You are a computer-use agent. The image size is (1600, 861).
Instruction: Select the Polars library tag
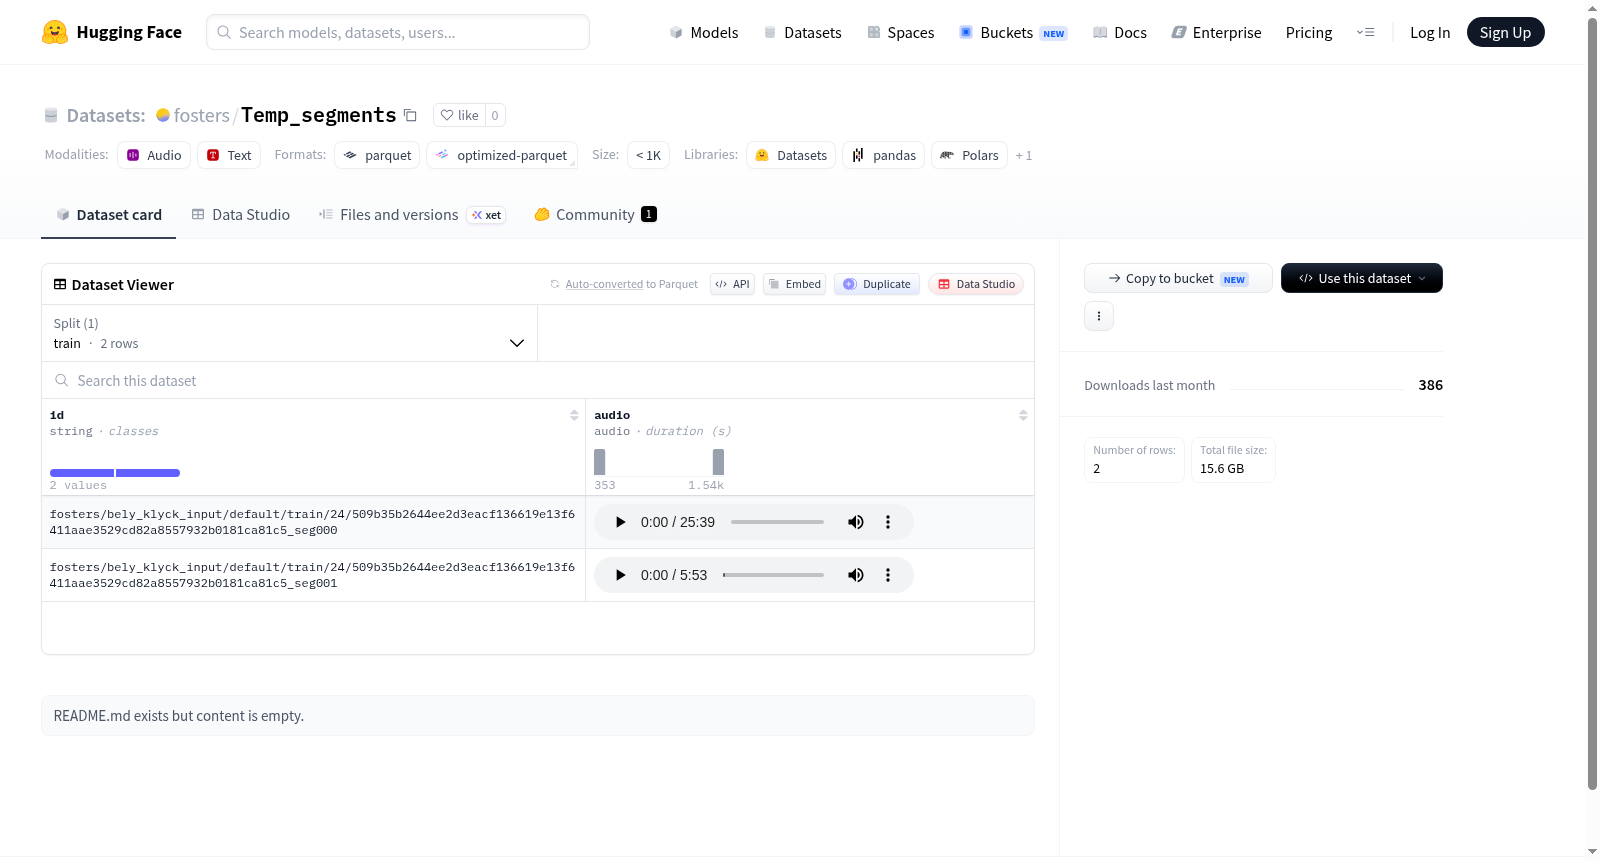pos(969,155)
